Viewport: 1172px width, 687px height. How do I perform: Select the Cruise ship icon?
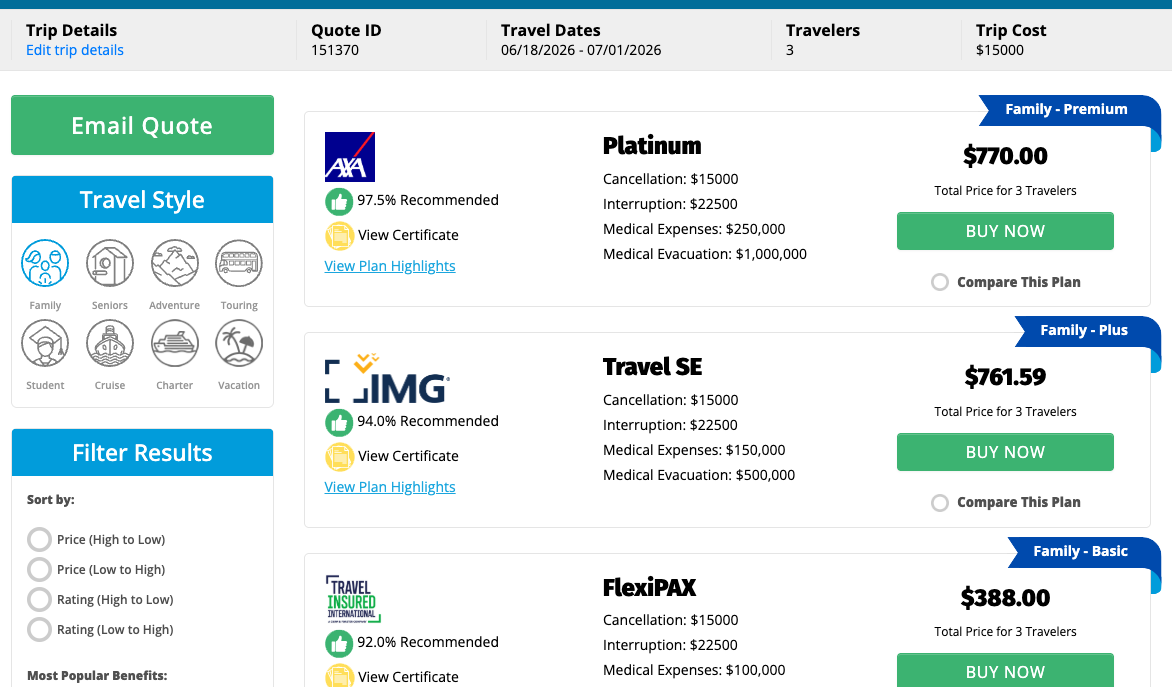click(110, 344)
